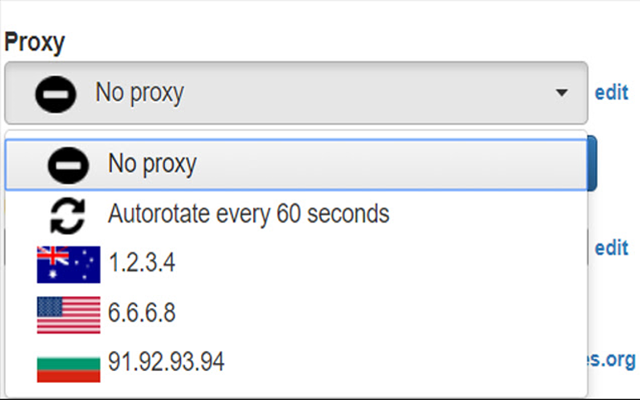Select the highlighted 'No proxy' option in the list
Viewport: 640px width, 400px height.
296,165
